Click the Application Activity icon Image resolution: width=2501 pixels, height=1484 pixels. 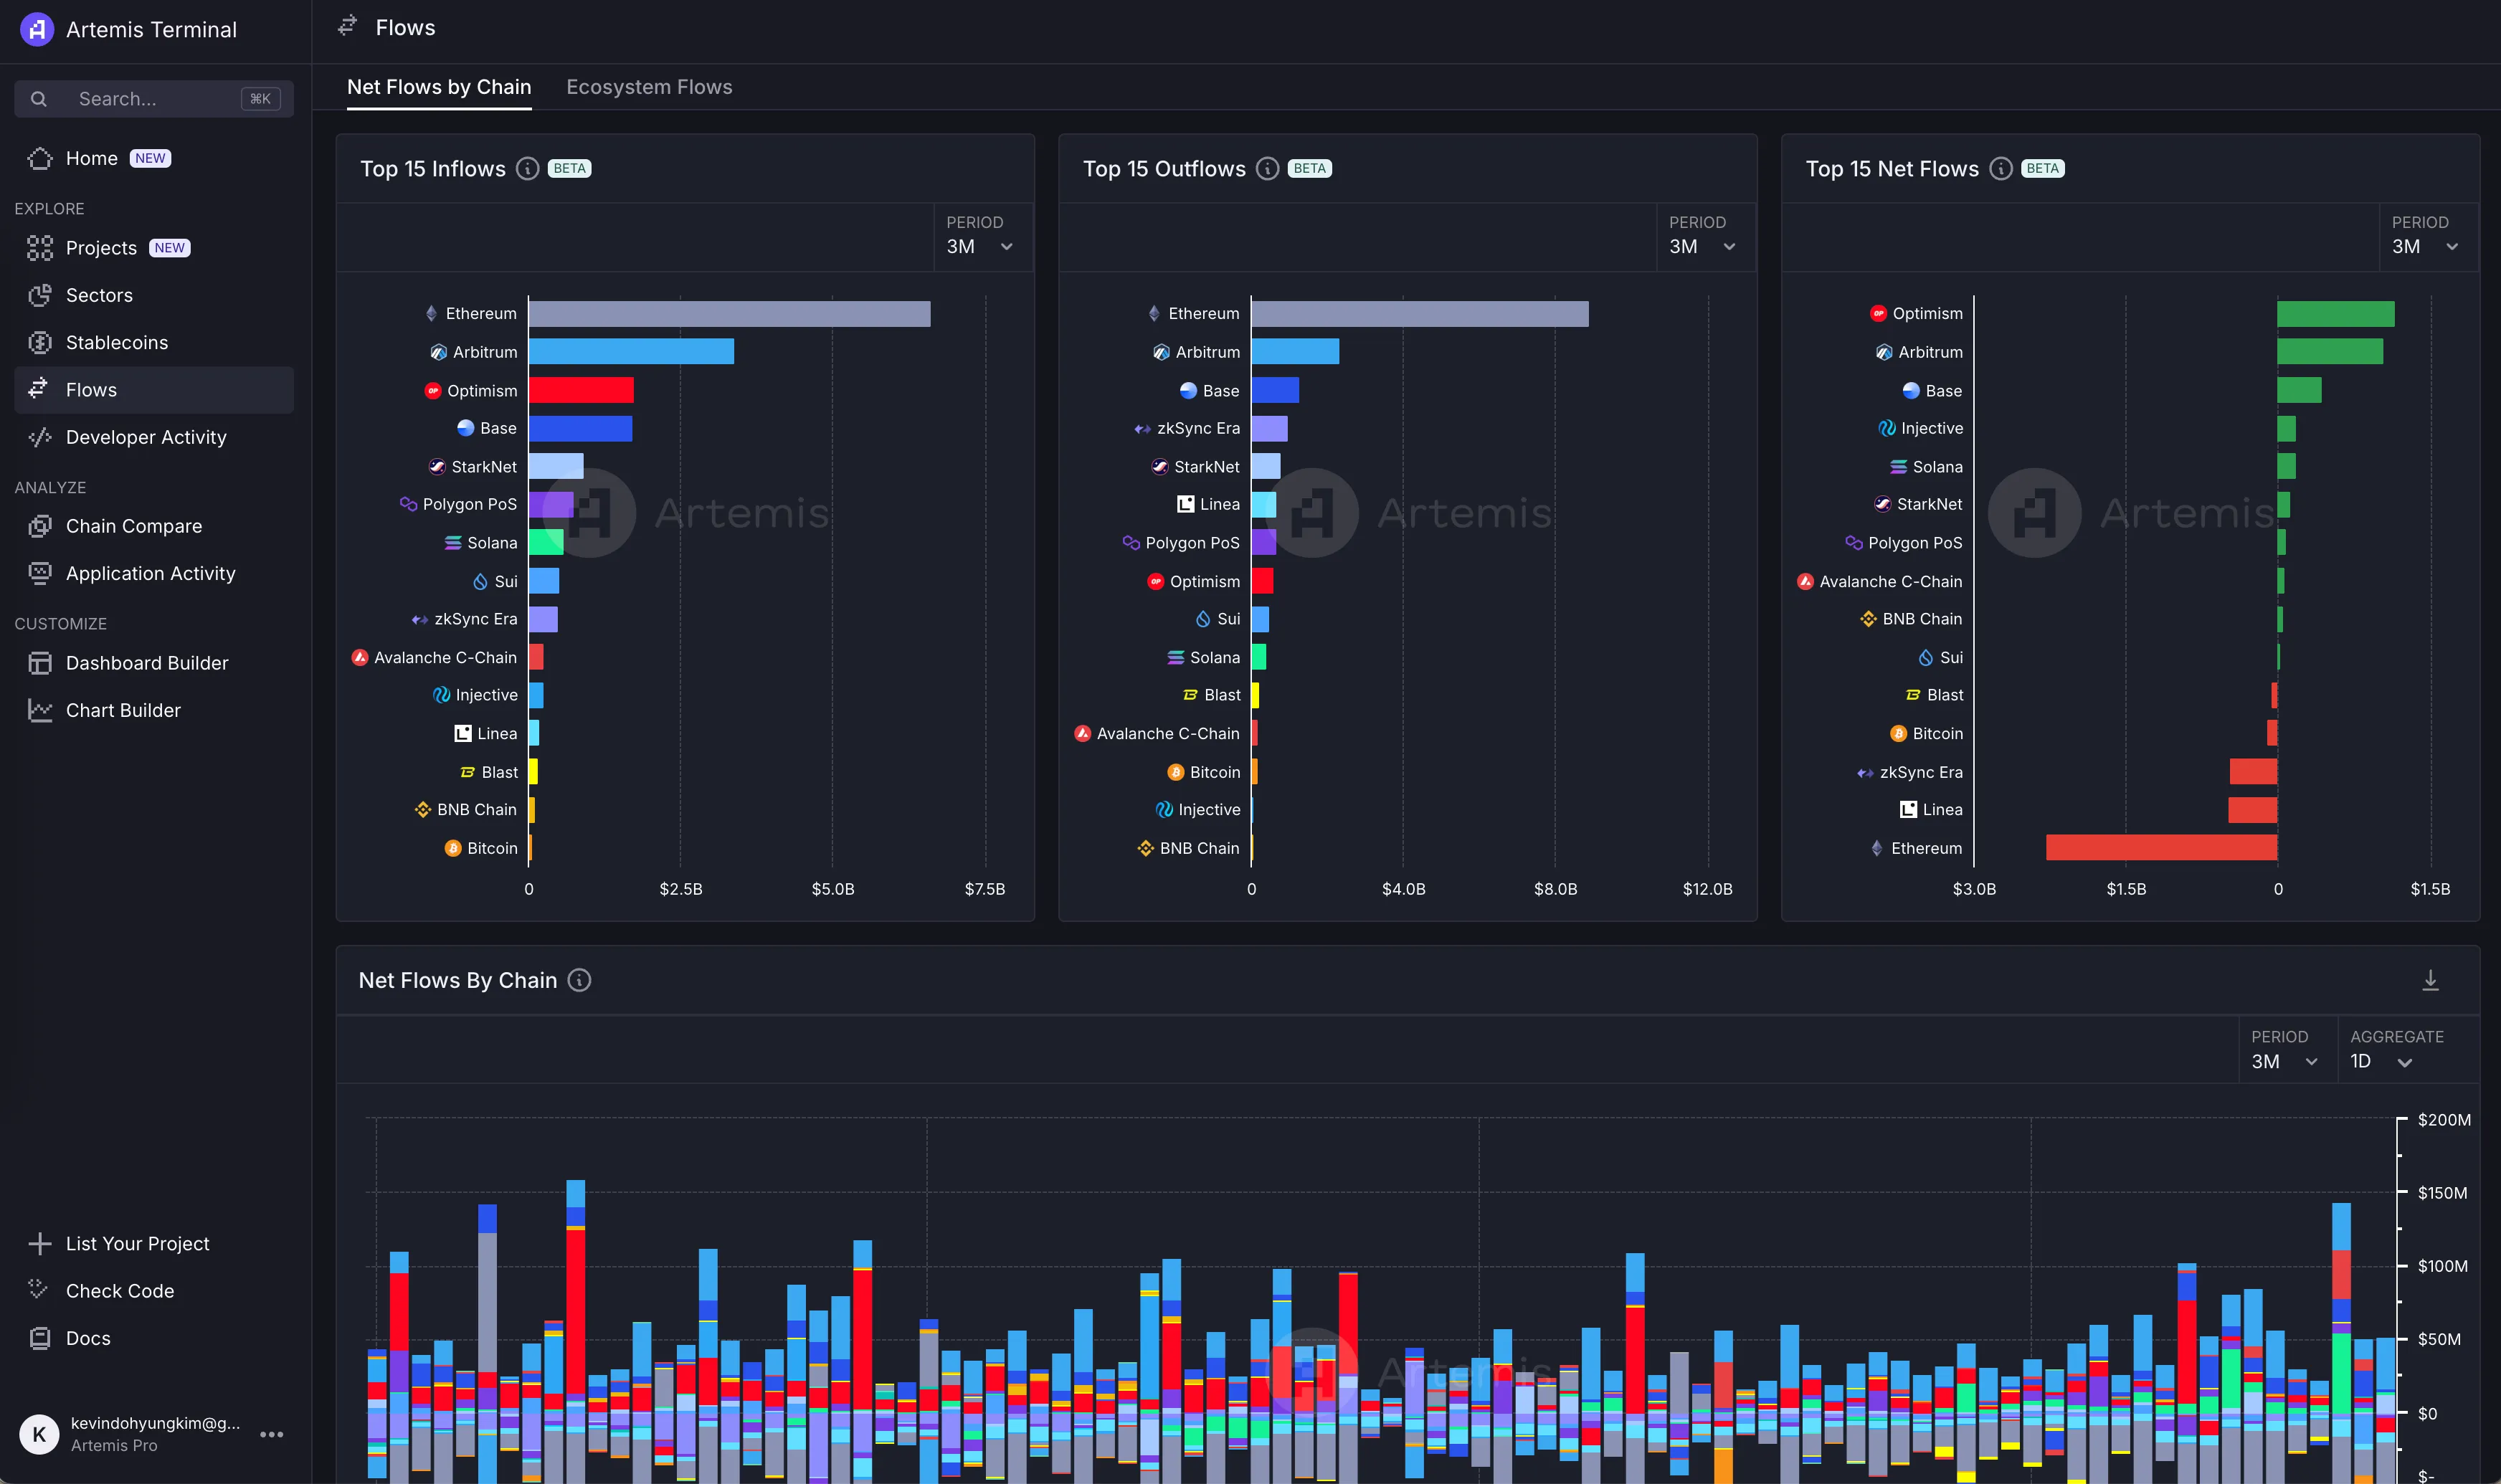click(40, 573)
